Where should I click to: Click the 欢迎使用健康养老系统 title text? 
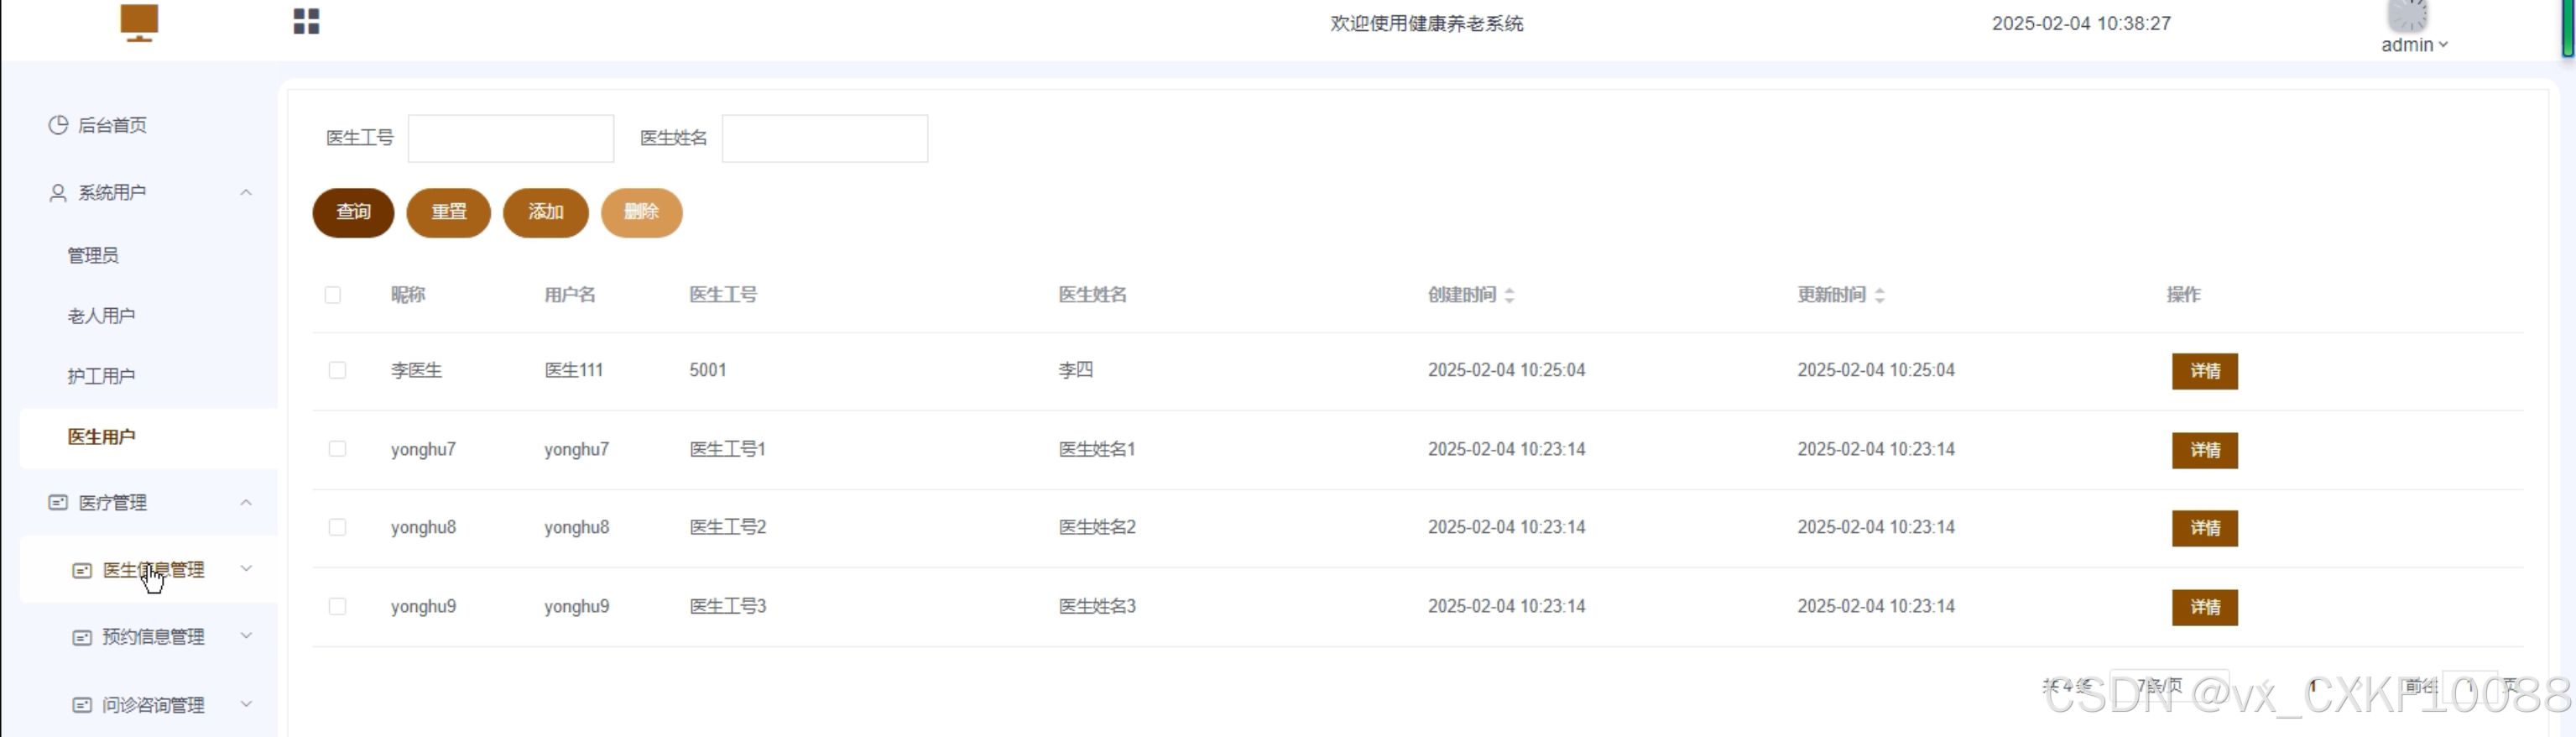(1426, 23)
